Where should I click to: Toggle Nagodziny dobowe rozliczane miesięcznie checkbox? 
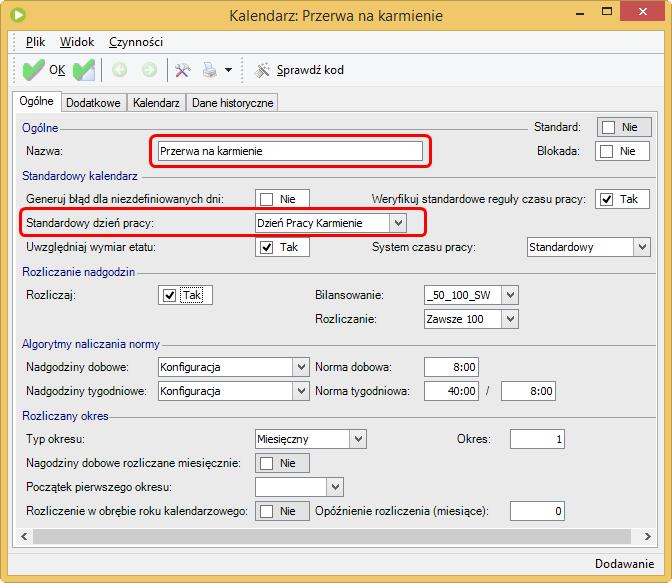click(266, 463)
